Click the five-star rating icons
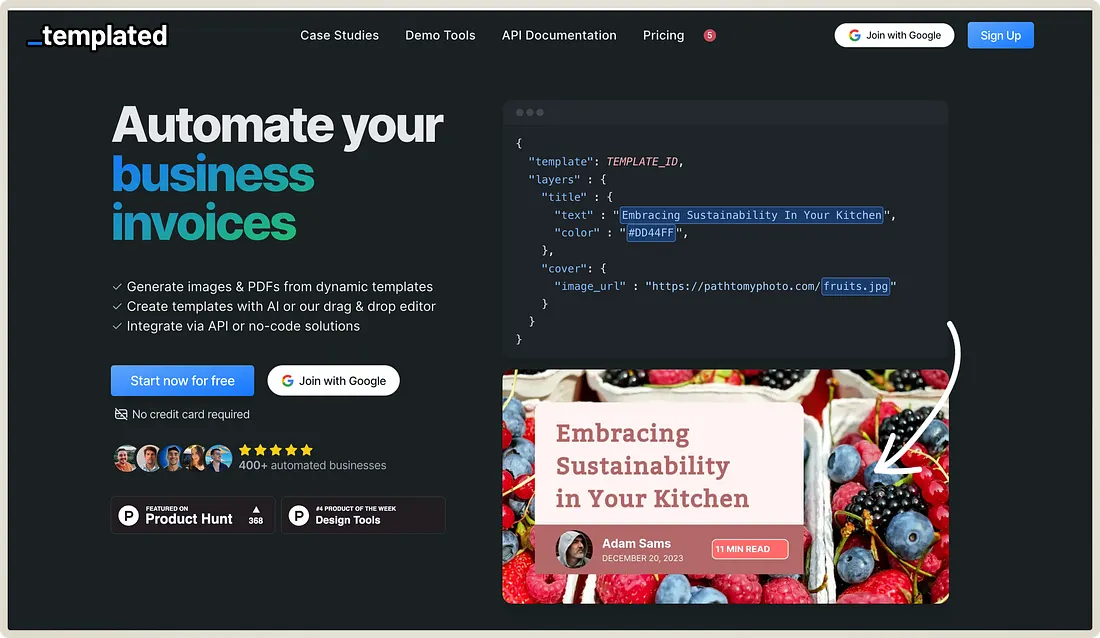Image resolution: width=1100 pixels, height=638 pixels. (x=276, y=450)
